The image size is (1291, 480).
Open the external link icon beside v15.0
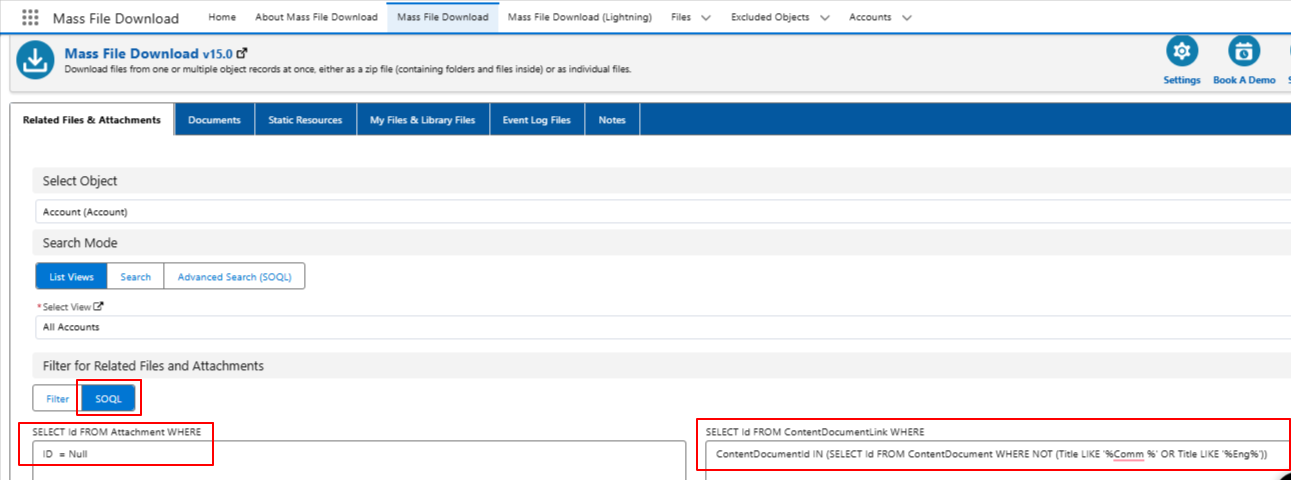coord(241,53)
